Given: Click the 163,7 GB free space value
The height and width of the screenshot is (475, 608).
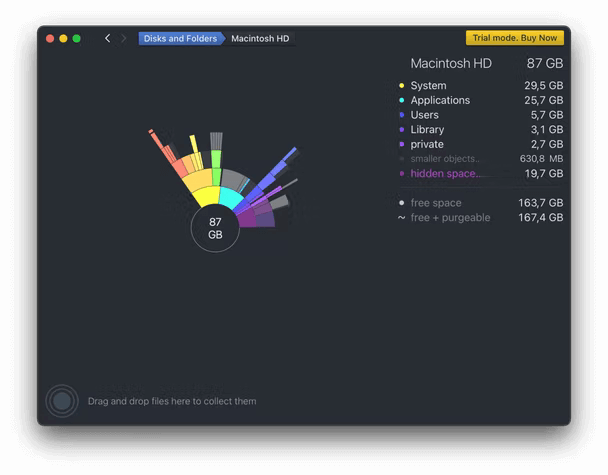Looking at the screenshot, I should 541,203.
